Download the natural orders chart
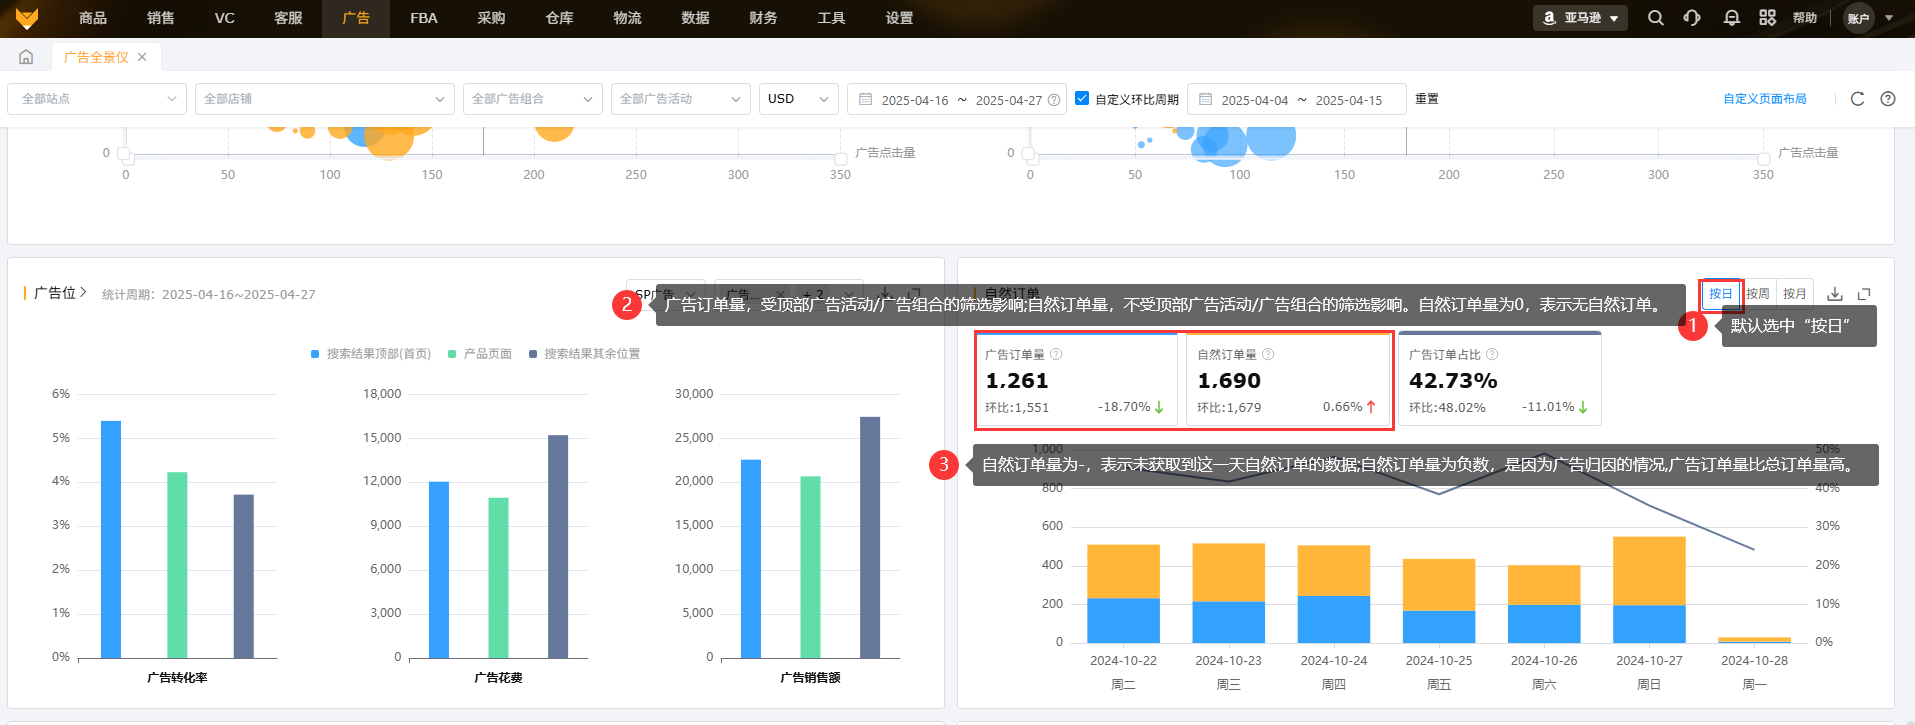 pos(1835,294)
